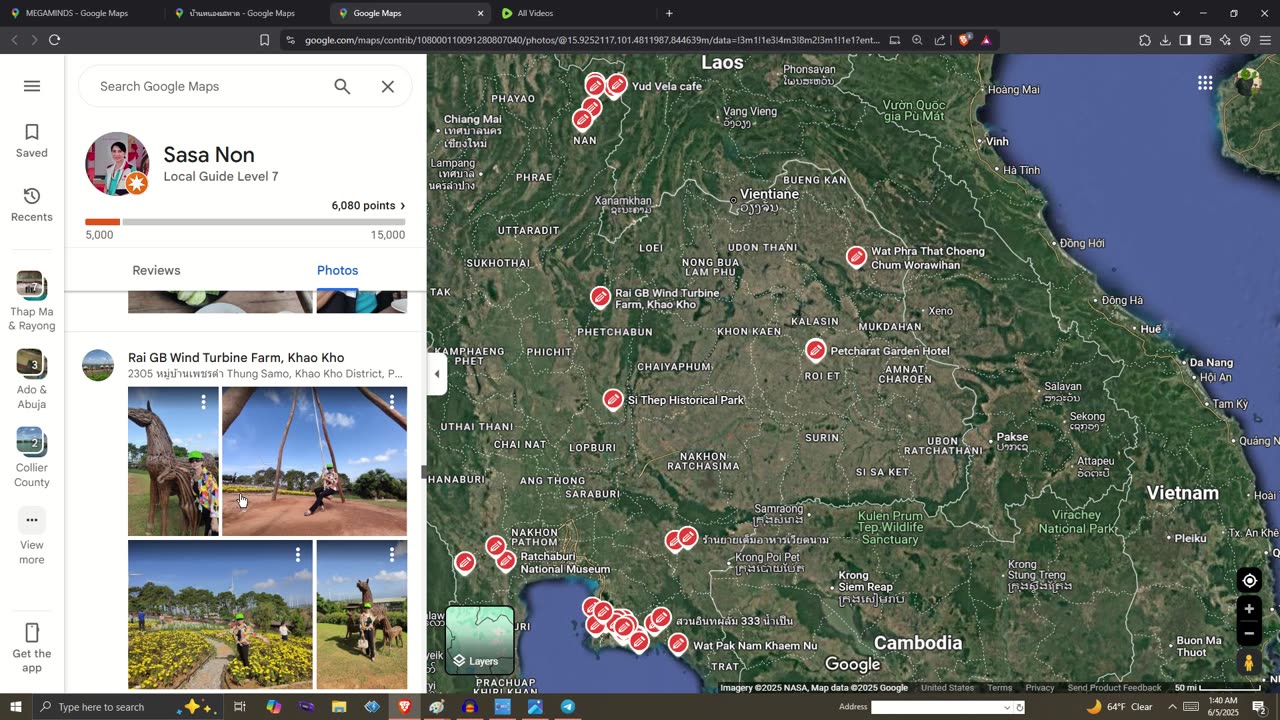The width and height of the screenshot is (1280, 720).
Task: Switch to the All Videos browser tab
Action: pyautogui.click(x=535, y=13)
